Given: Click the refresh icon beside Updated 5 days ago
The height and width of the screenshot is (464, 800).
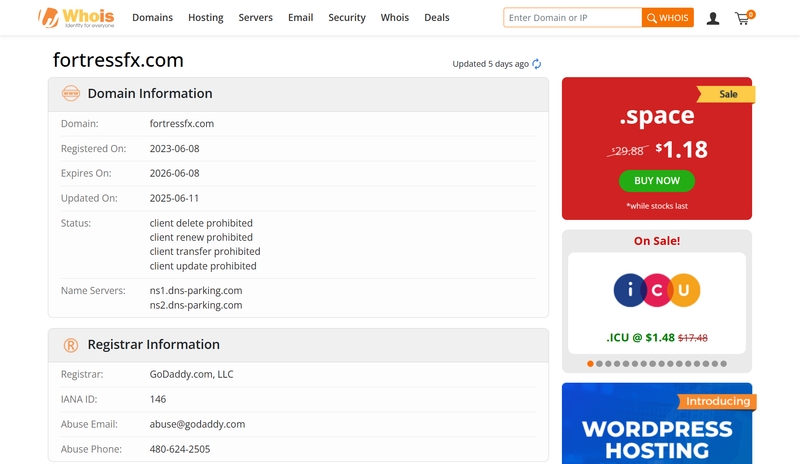Looking at the screenshot, I should click(537, 64).
